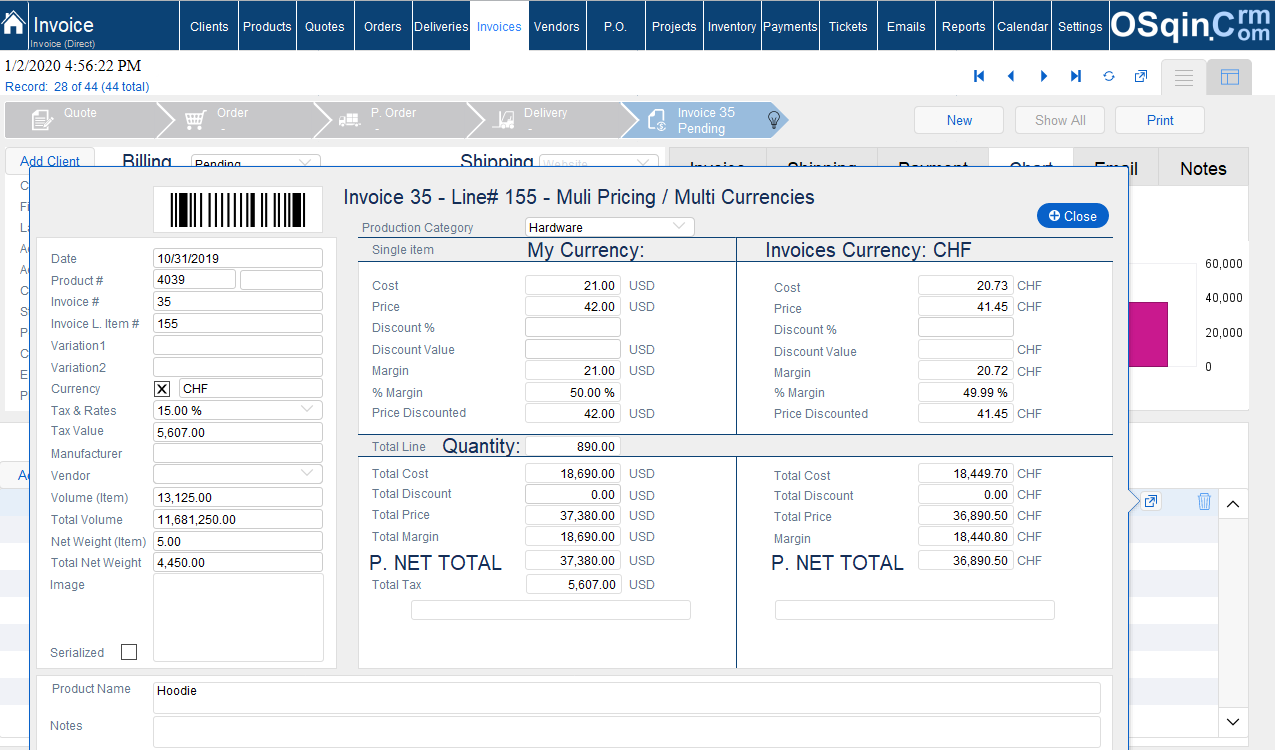The width and height of the screenshot is (1275, 750).
Task: Switch to table layout view icon
Action: point(1230,77)
